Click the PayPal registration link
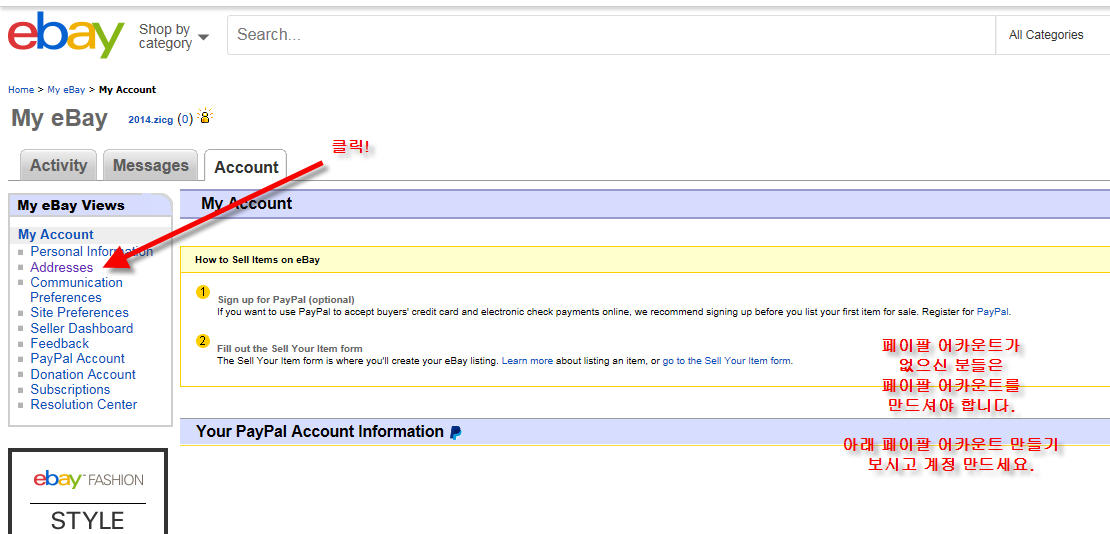Screen dimensions: 1110x534 (x=993, y=311)
